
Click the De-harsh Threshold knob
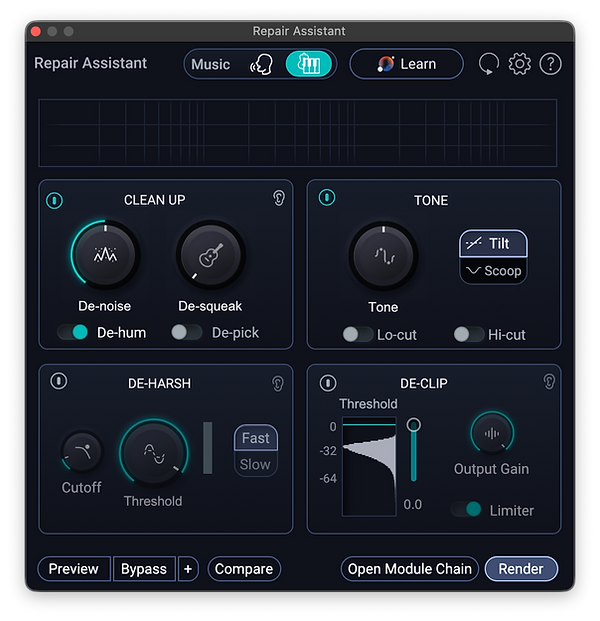pos(154,453)
